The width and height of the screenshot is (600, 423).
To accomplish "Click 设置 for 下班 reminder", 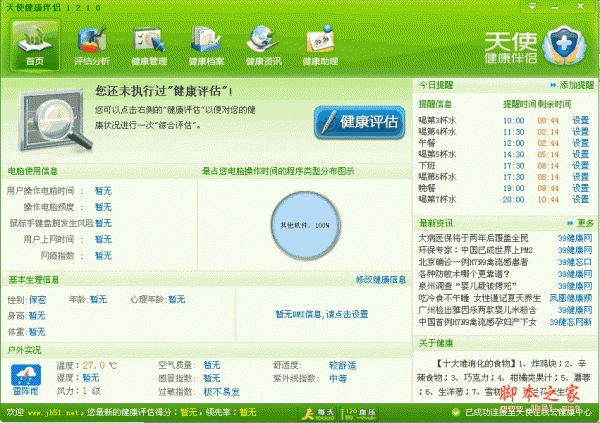I will (580, 165).
